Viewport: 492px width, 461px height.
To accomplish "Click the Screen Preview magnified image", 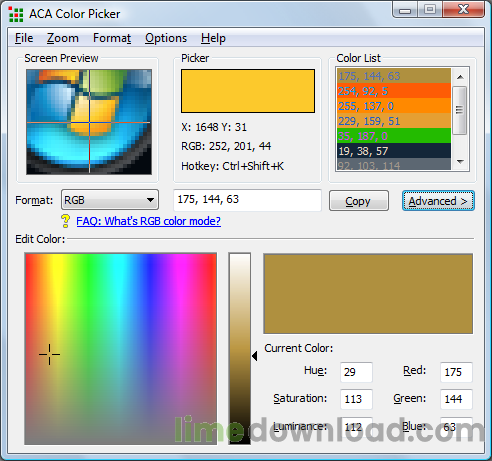I will click(89, 122).
